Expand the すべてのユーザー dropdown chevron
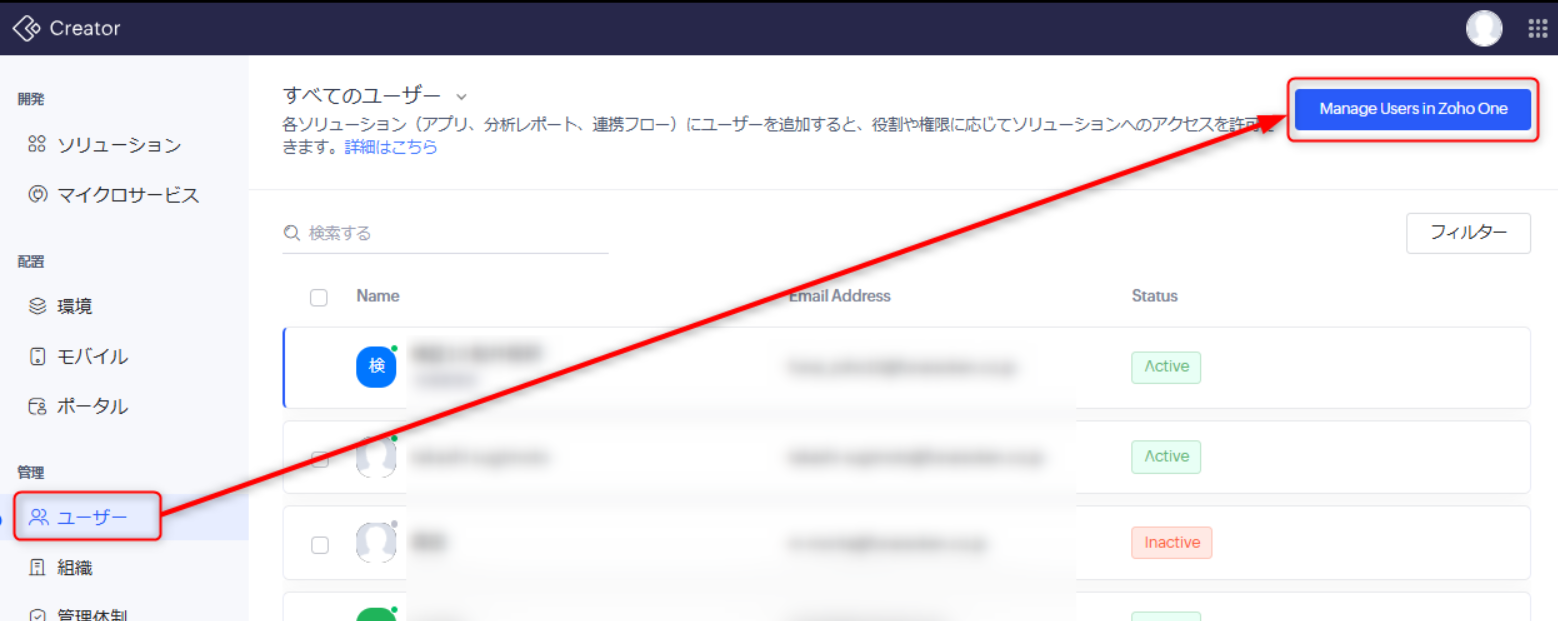This screenshot has height=621, width=1558. [x=461, y=97]
